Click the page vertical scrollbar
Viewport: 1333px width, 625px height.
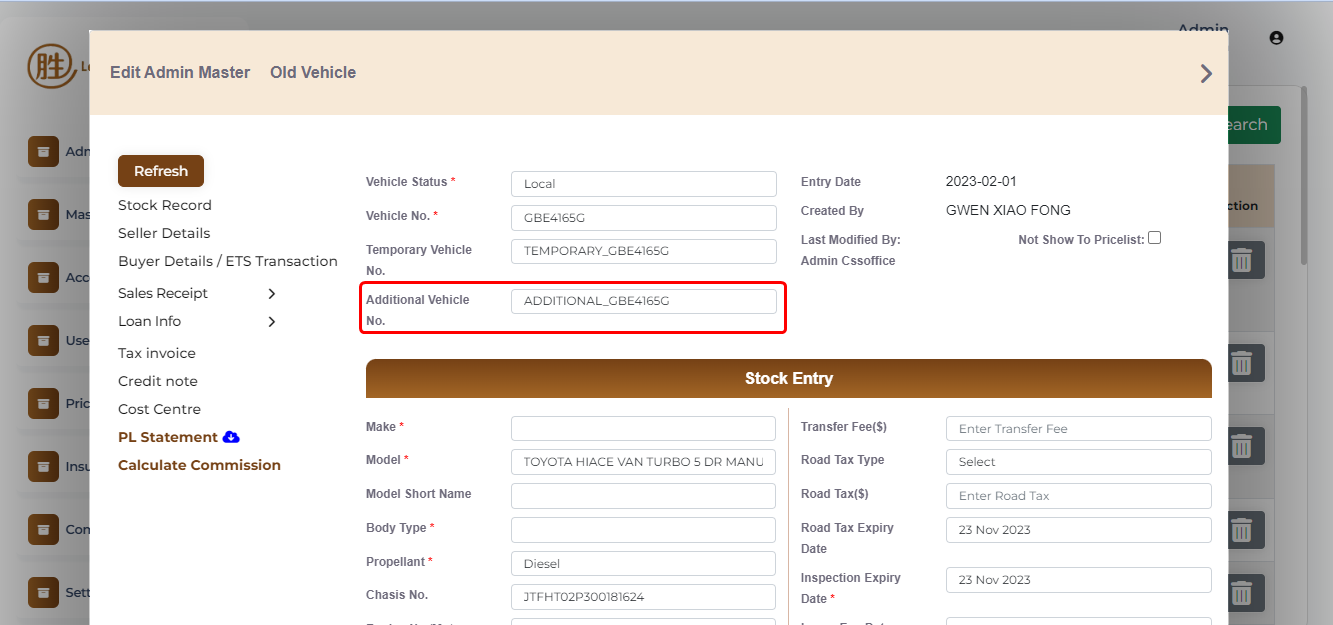1304,180
